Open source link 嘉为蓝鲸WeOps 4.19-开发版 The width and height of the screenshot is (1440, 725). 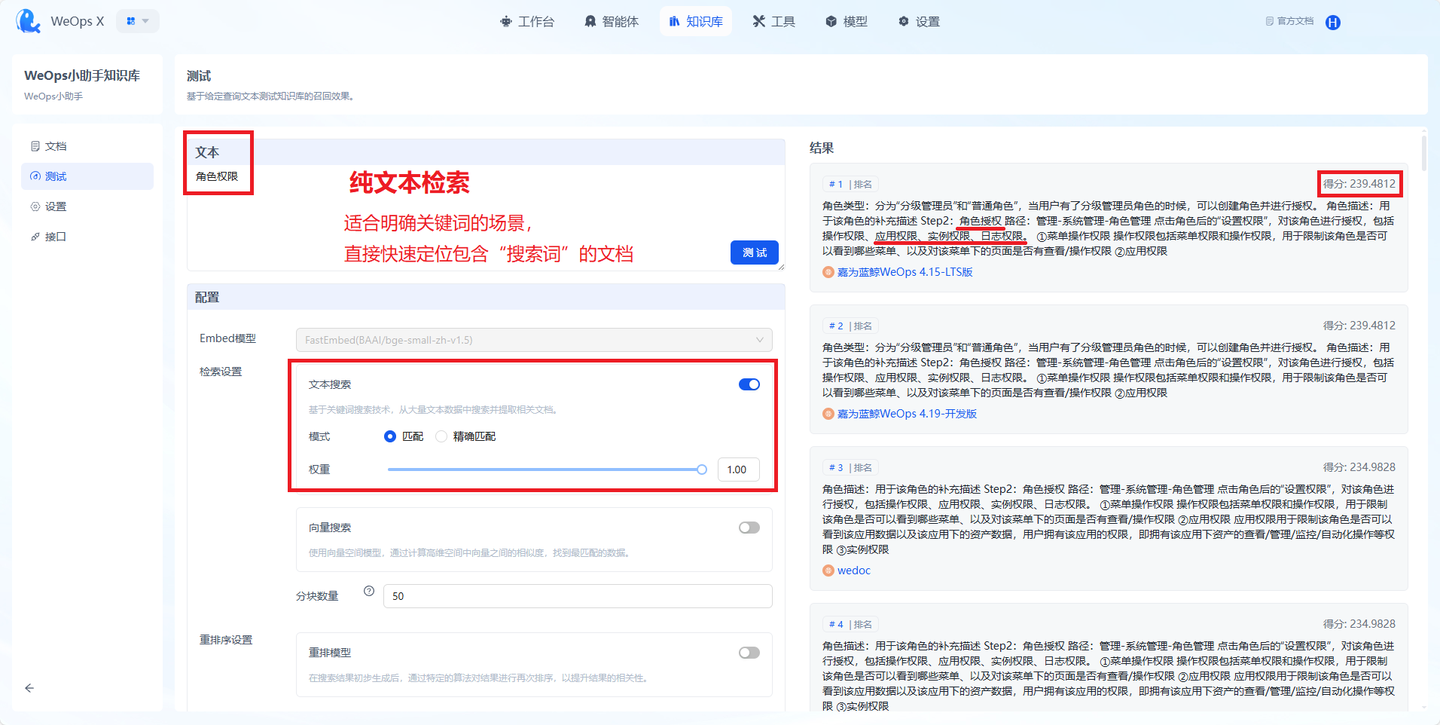pyautogui.click(x=907, y=414)
